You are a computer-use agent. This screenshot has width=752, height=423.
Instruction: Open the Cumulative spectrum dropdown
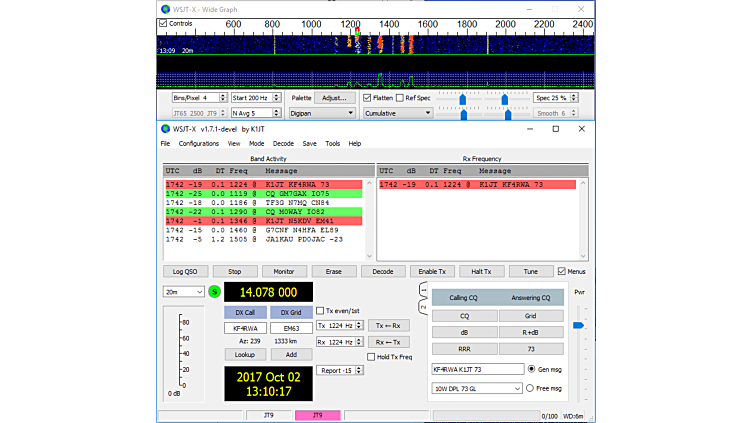398,113
